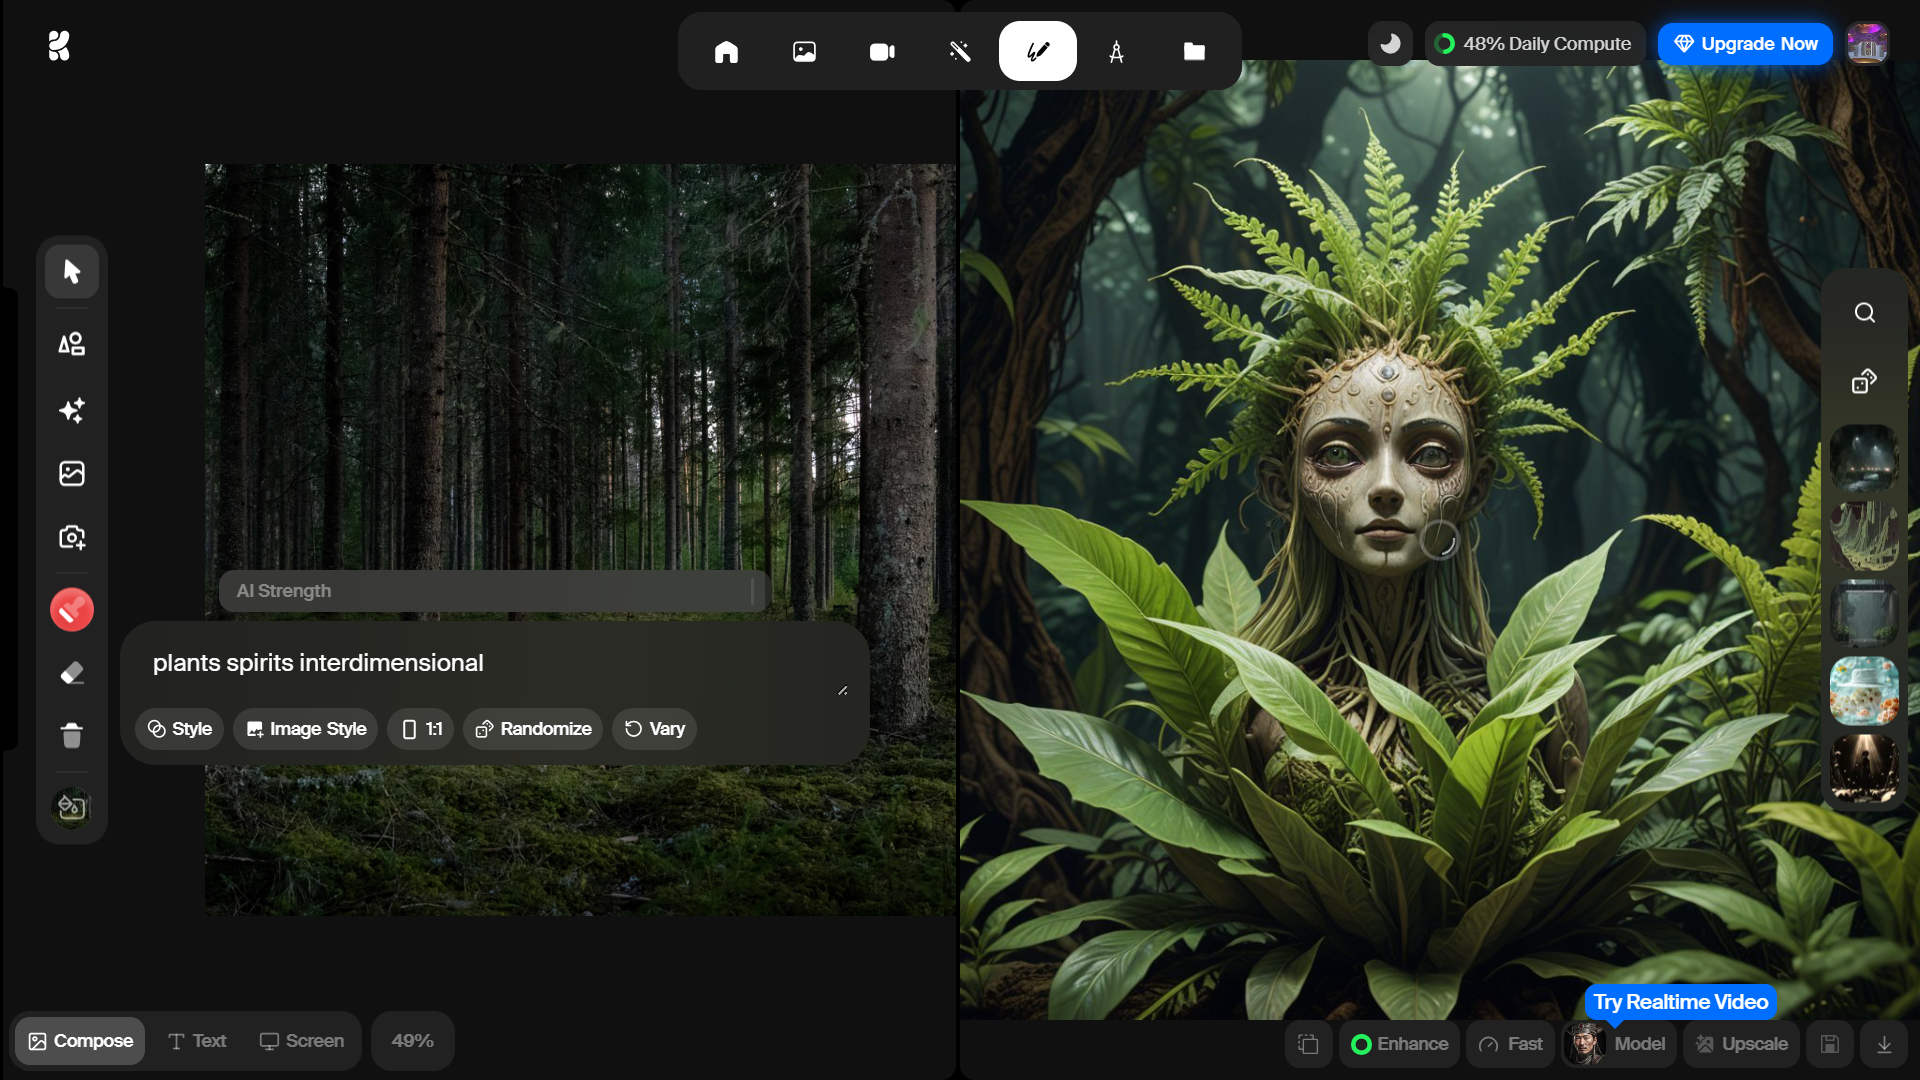Click the Upgrade Now button
The image size is (1920, 1080).
tap(1745, 44)
